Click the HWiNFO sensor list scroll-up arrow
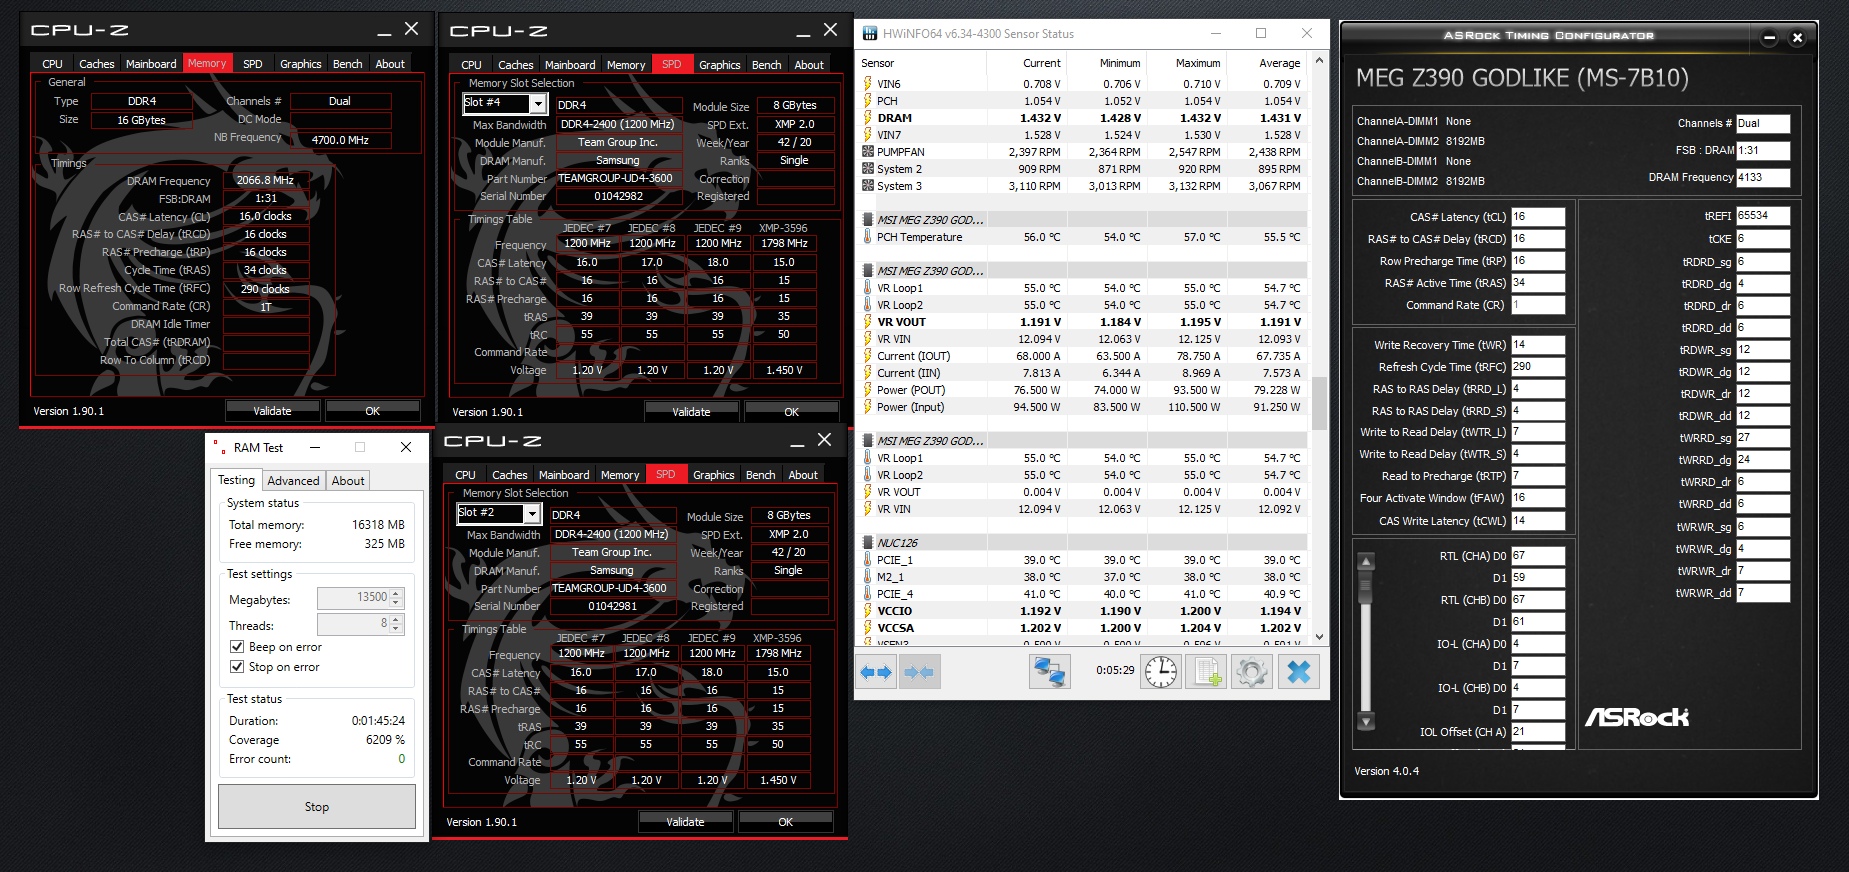 click(1319, 61)
